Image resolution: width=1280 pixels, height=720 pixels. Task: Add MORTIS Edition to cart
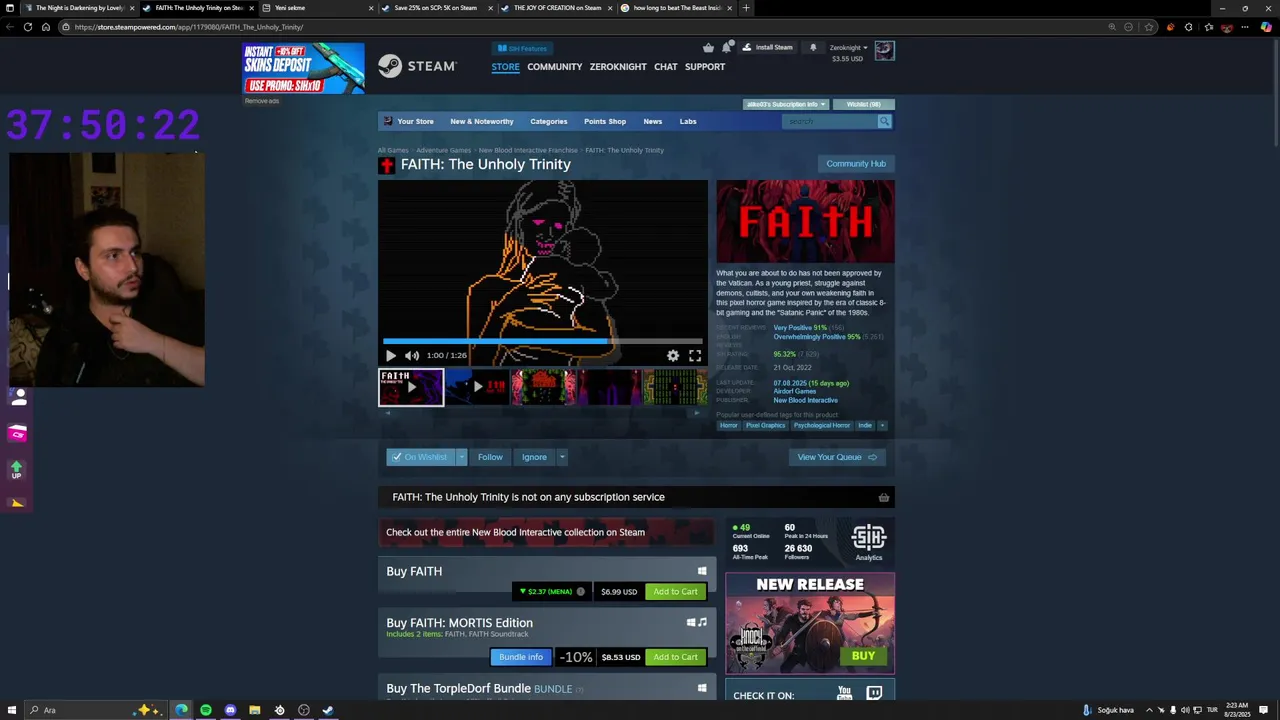click(x=675, y=657)
